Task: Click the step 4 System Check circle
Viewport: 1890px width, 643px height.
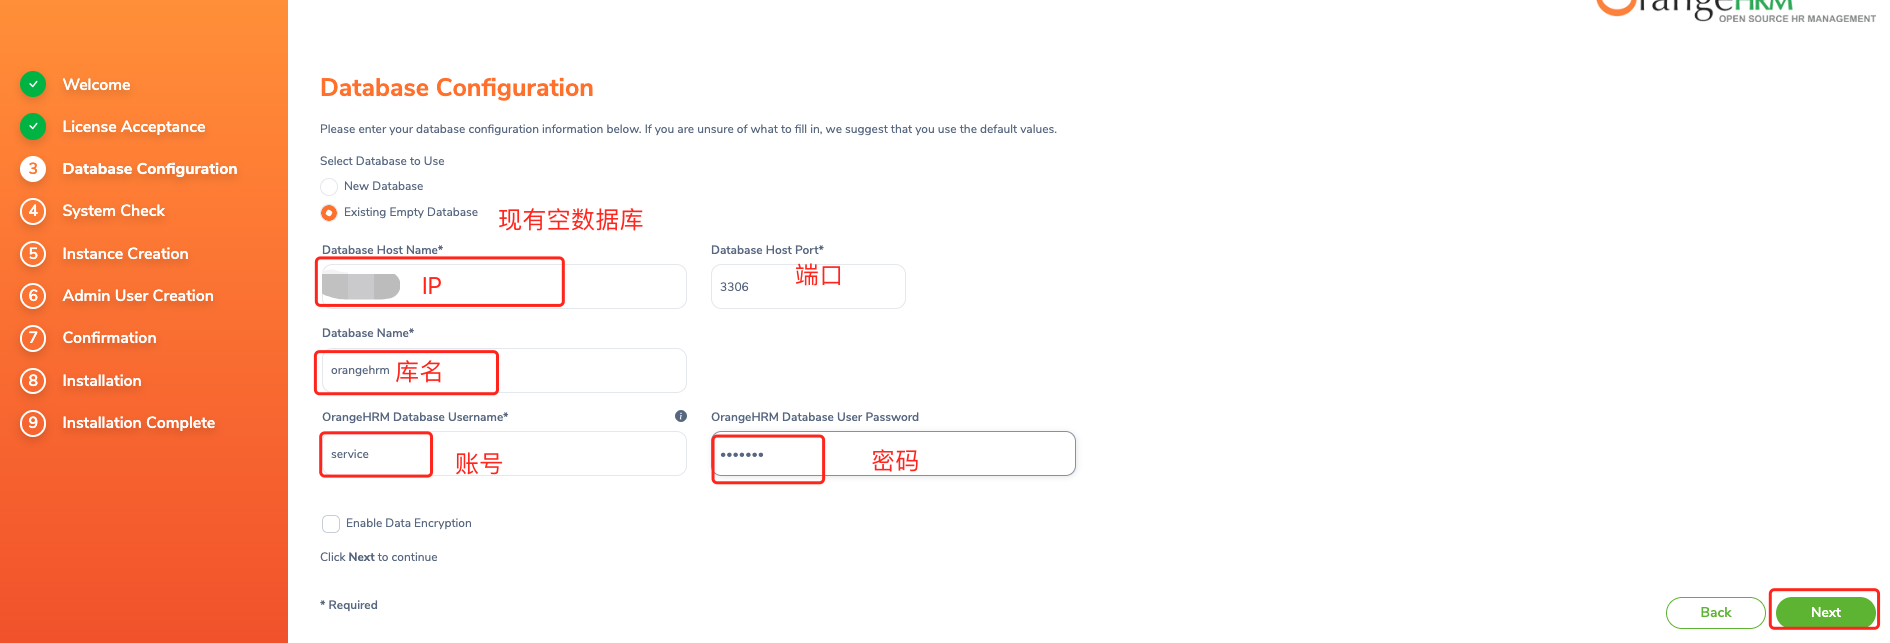Action: [33, 211]
